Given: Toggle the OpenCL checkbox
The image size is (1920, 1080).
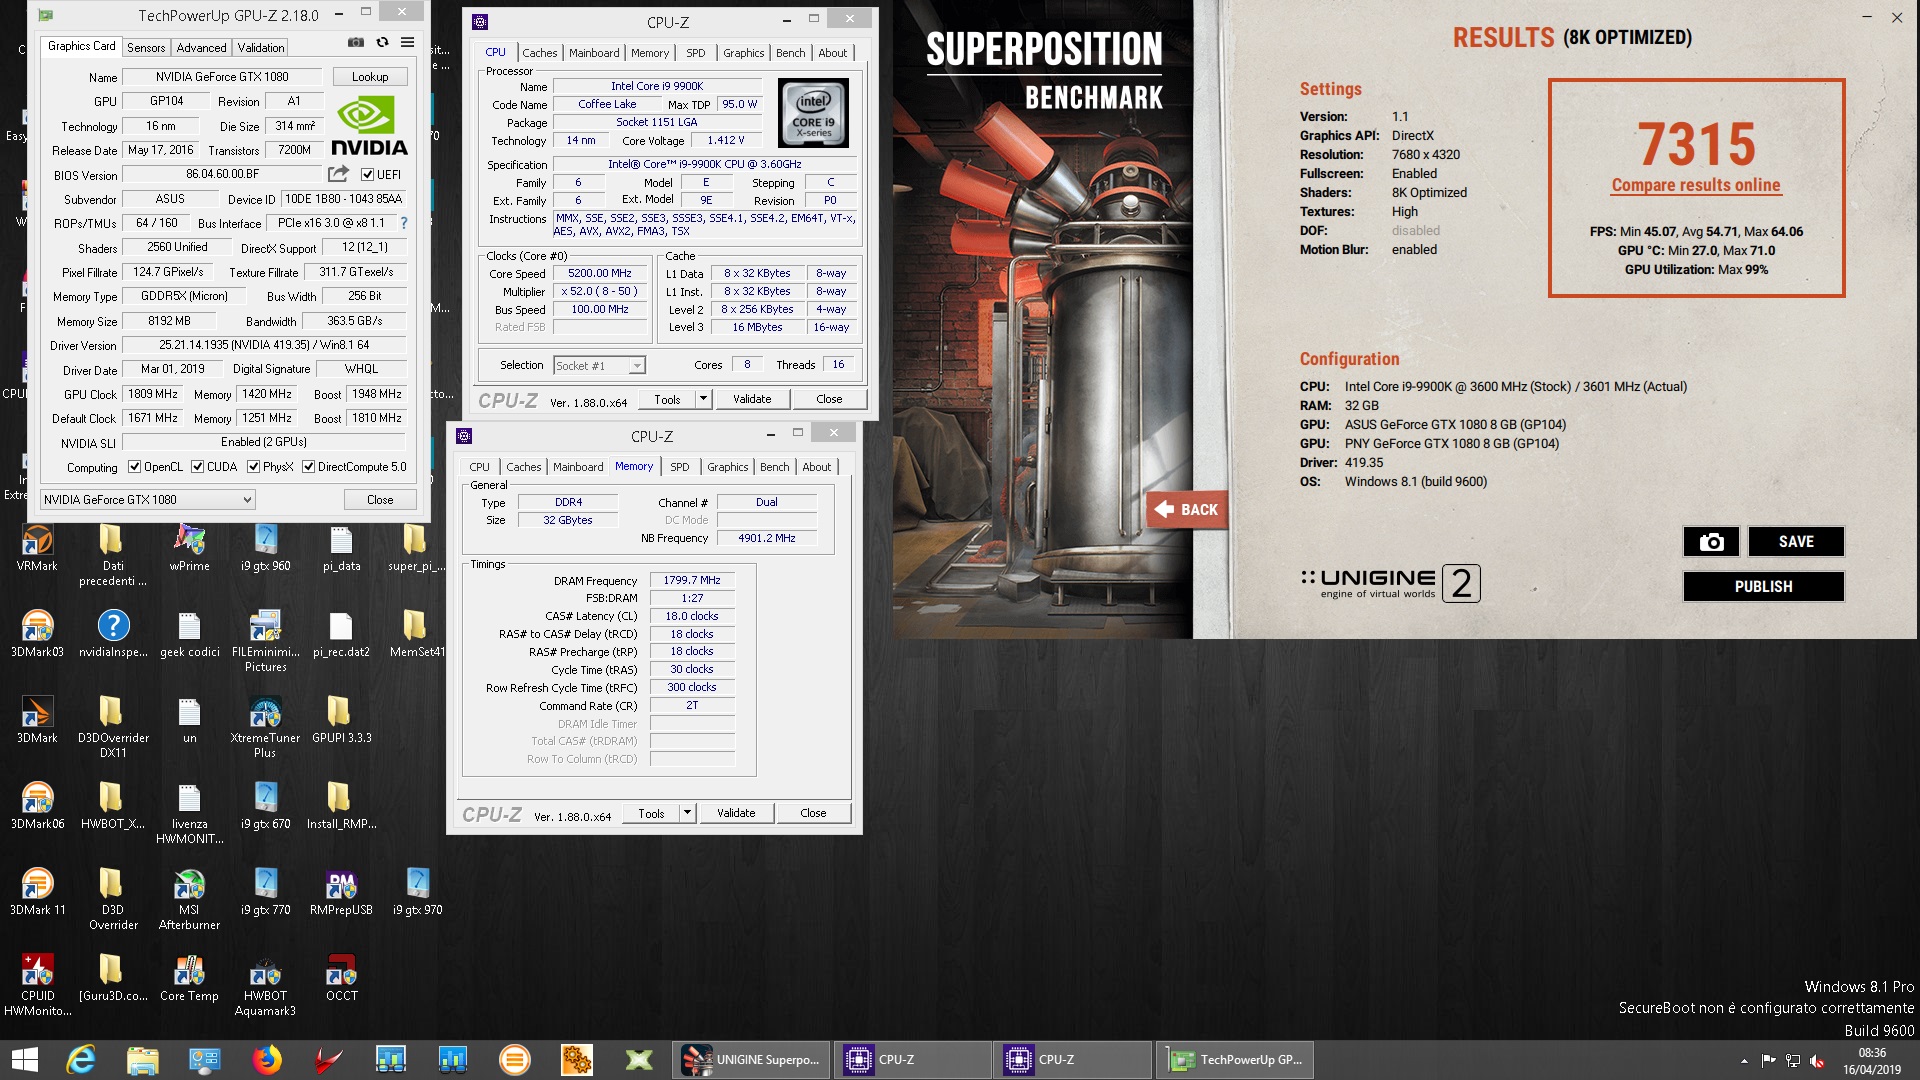Looking at the screenshot, I should tap(134, 467).
